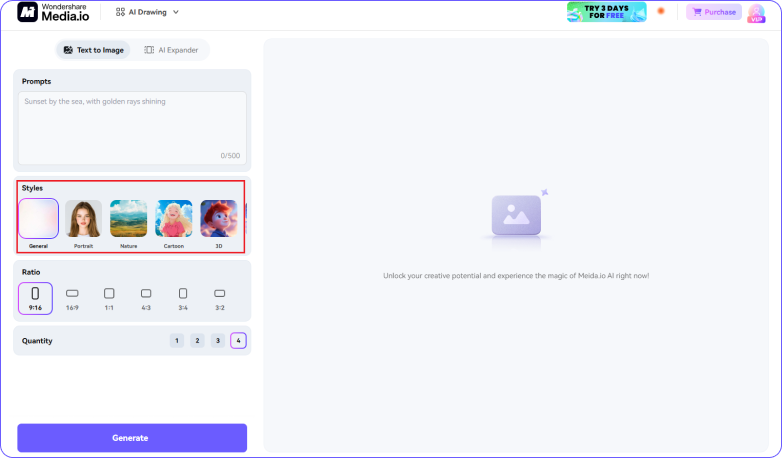Click into the Prompts text box
The width and height of the screenshot is (782, 458).
click(132, 127)
